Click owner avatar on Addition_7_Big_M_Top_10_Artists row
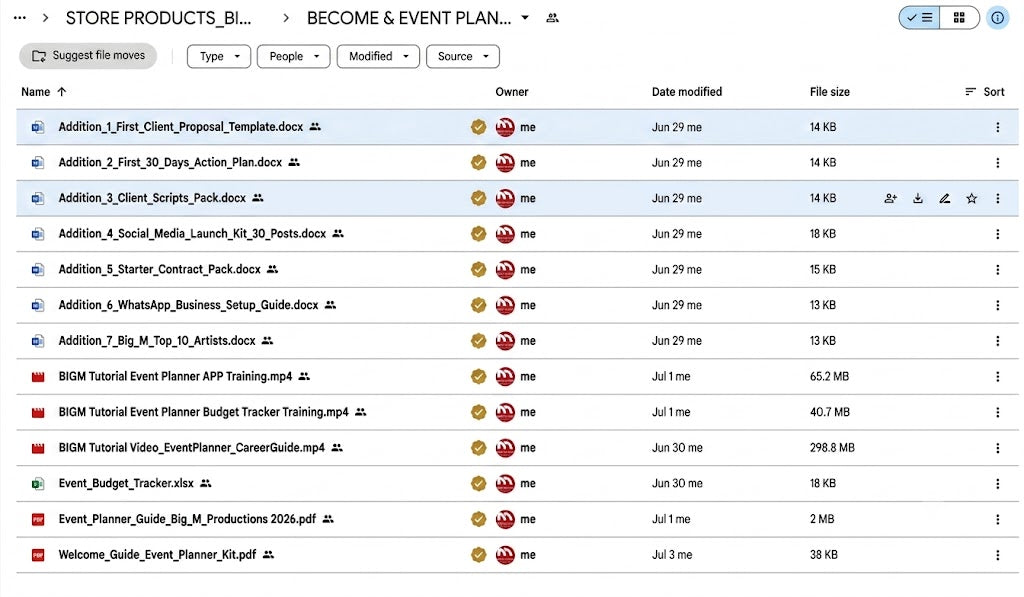This screenshot has width=1024, height=597. tap(505, 341)
